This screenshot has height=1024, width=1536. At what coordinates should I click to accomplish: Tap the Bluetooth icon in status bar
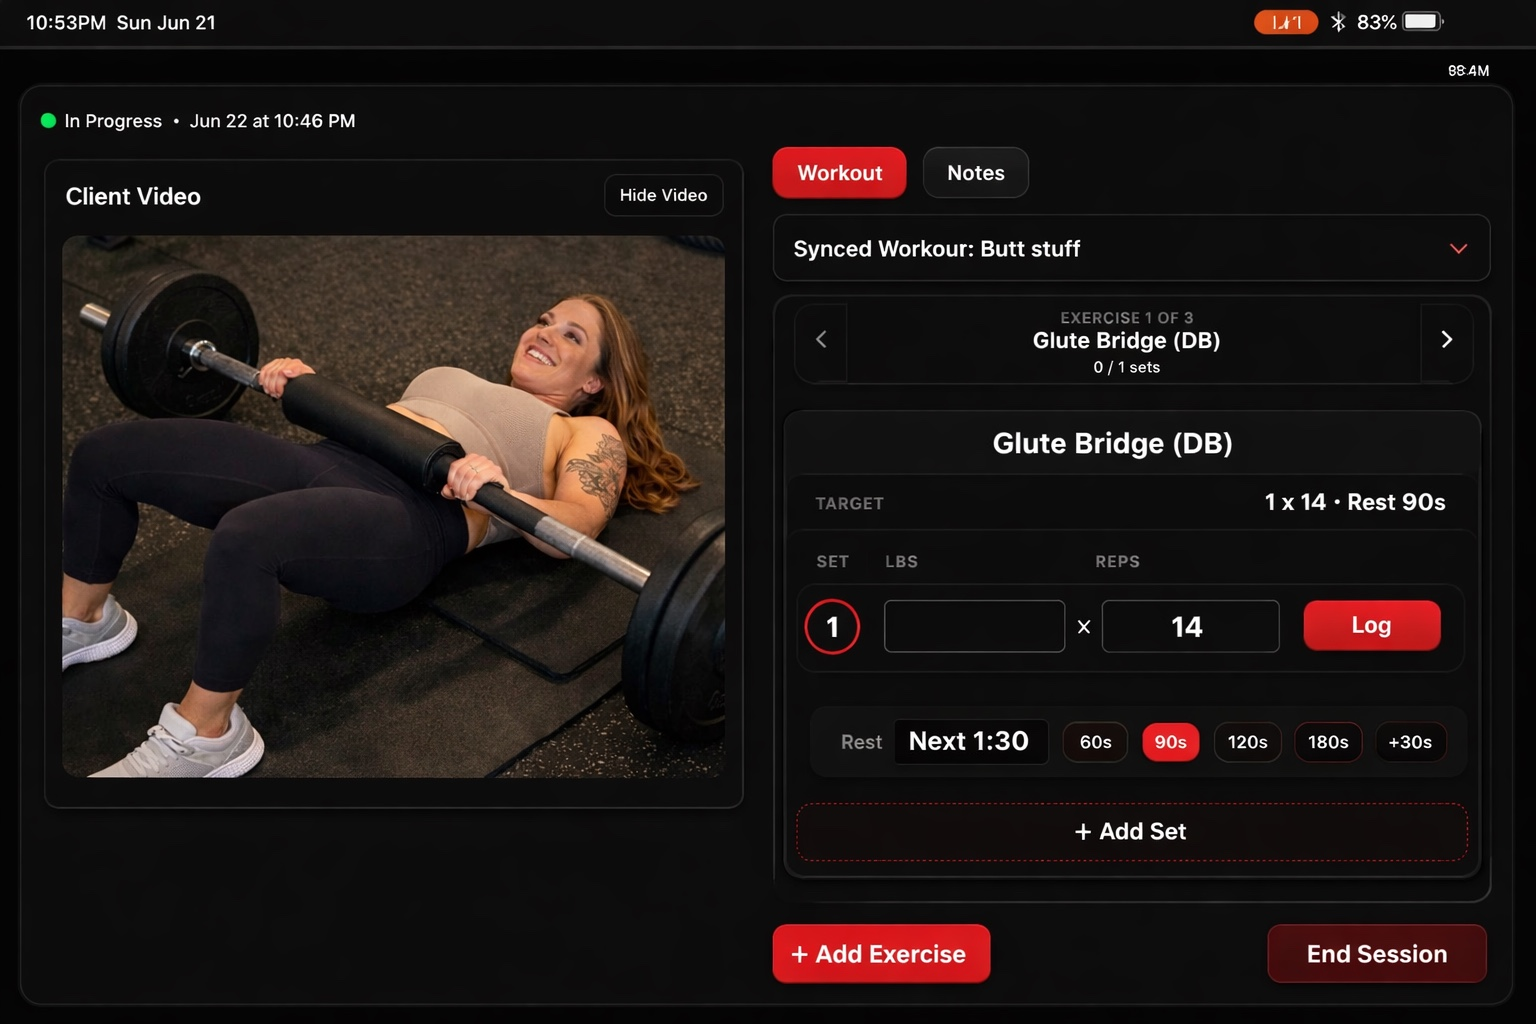point(1338,22)
